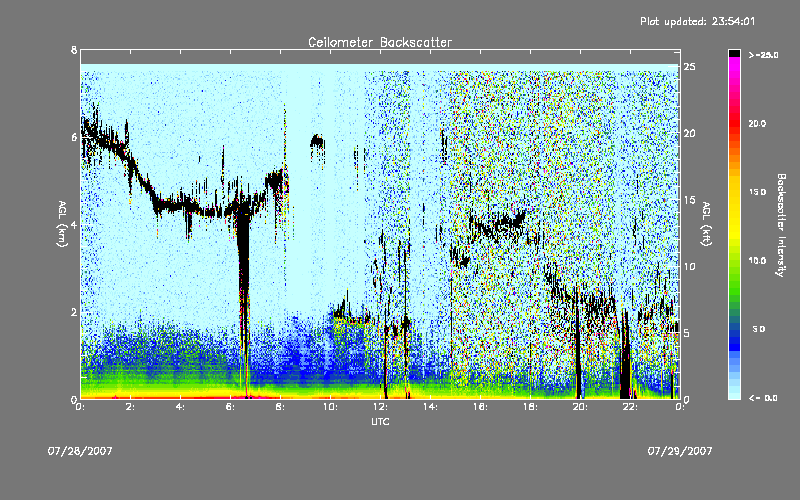The image size is (800, 500).
Task: Click the "8:" hour tick on the UTC axis
Action: (280, 407)
